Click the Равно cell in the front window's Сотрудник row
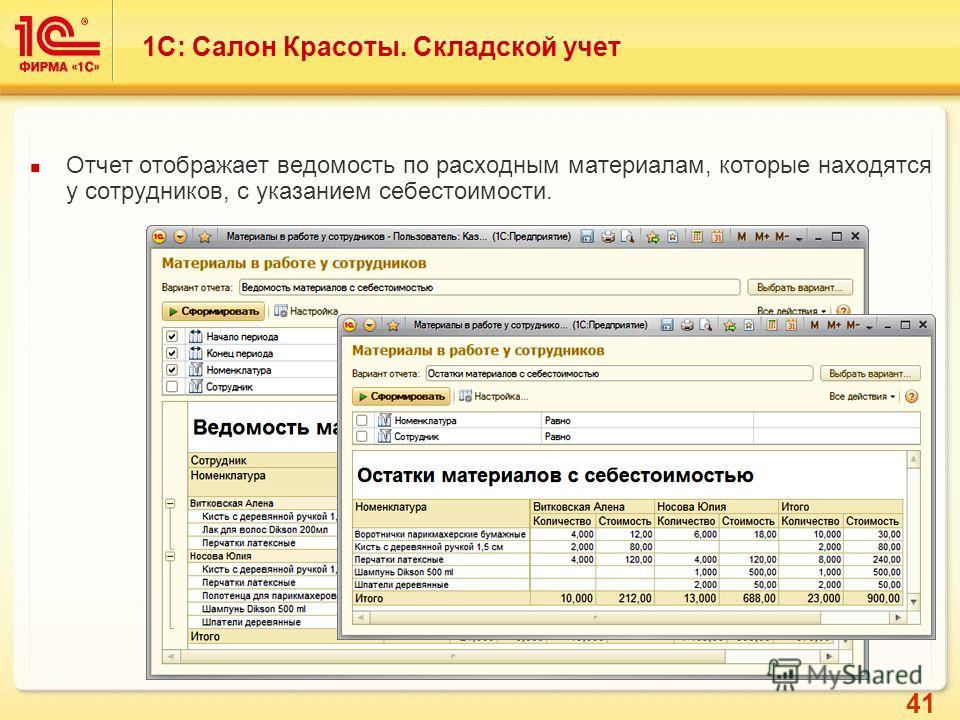 coord(647,437)
